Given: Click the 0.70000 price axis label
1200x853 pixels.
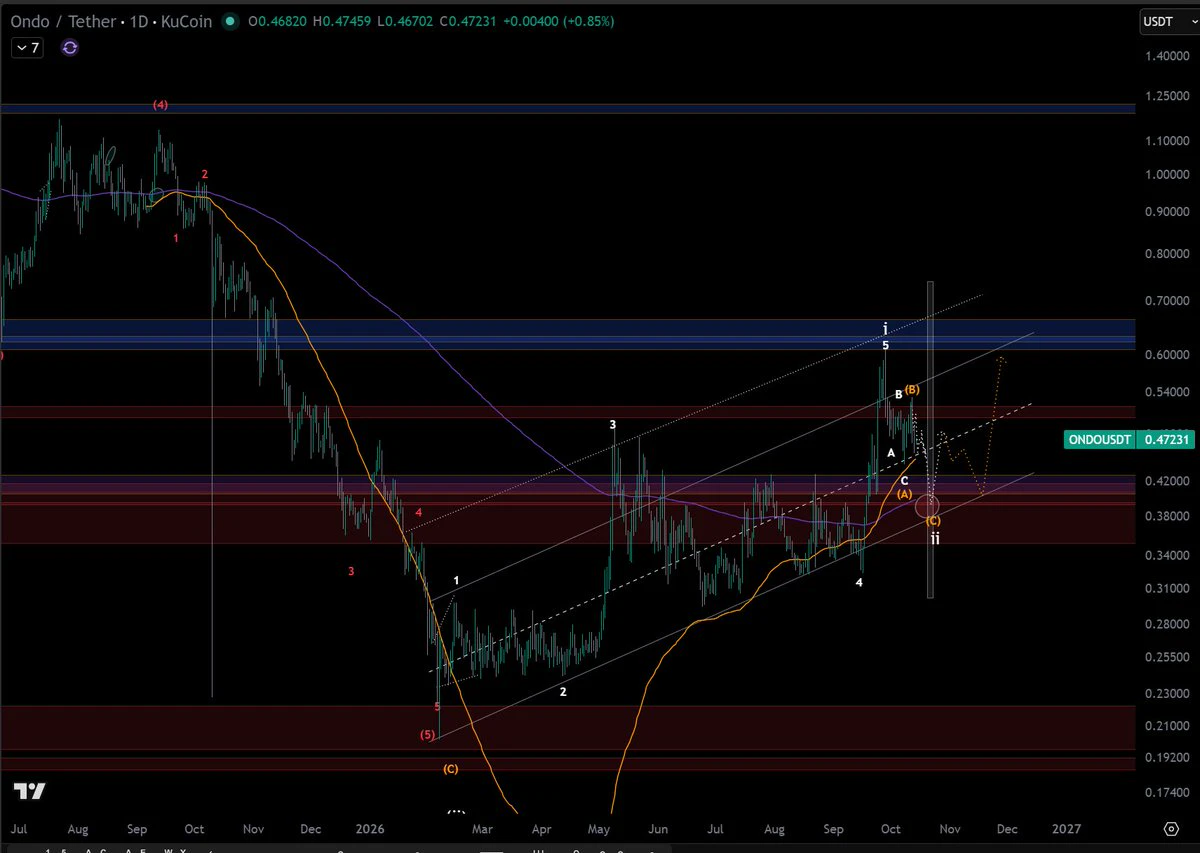Looking at the screenshot, I should (1165, 301).
